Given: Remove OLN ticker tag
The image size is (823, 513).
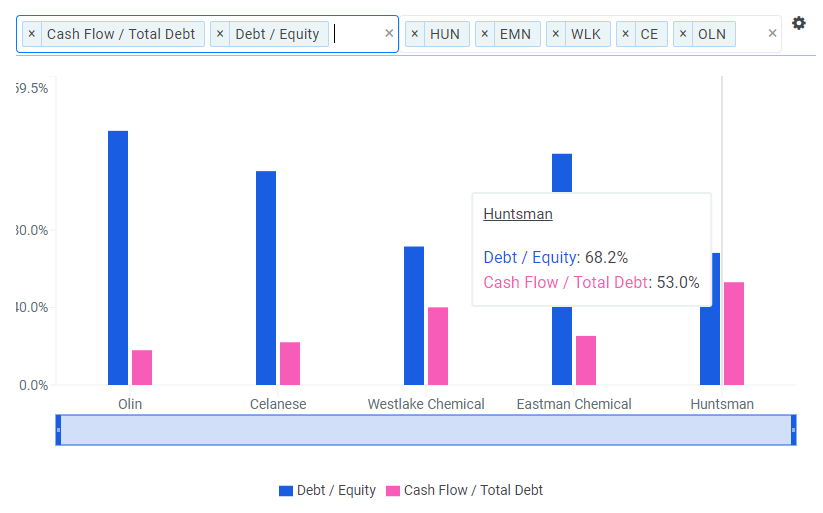Looking at the screenshot, I should click(x=683, y=34).
